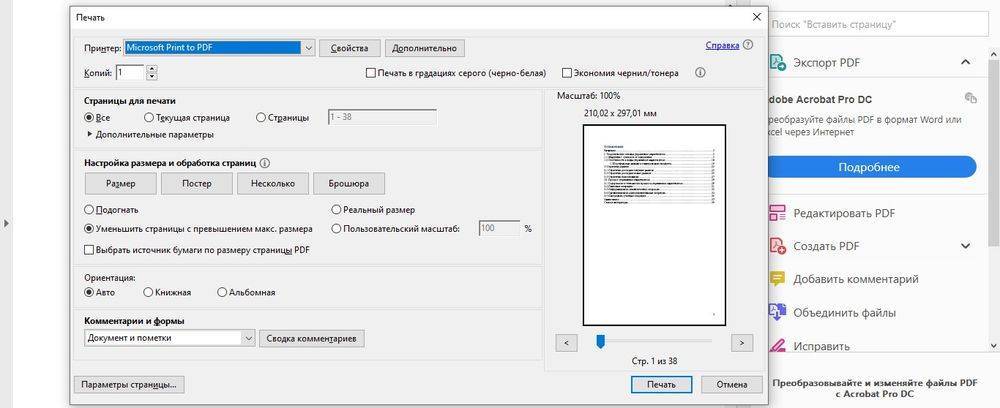Click the blue Подробнее button
Screen dimensions: 1000x408
(869, 167)
